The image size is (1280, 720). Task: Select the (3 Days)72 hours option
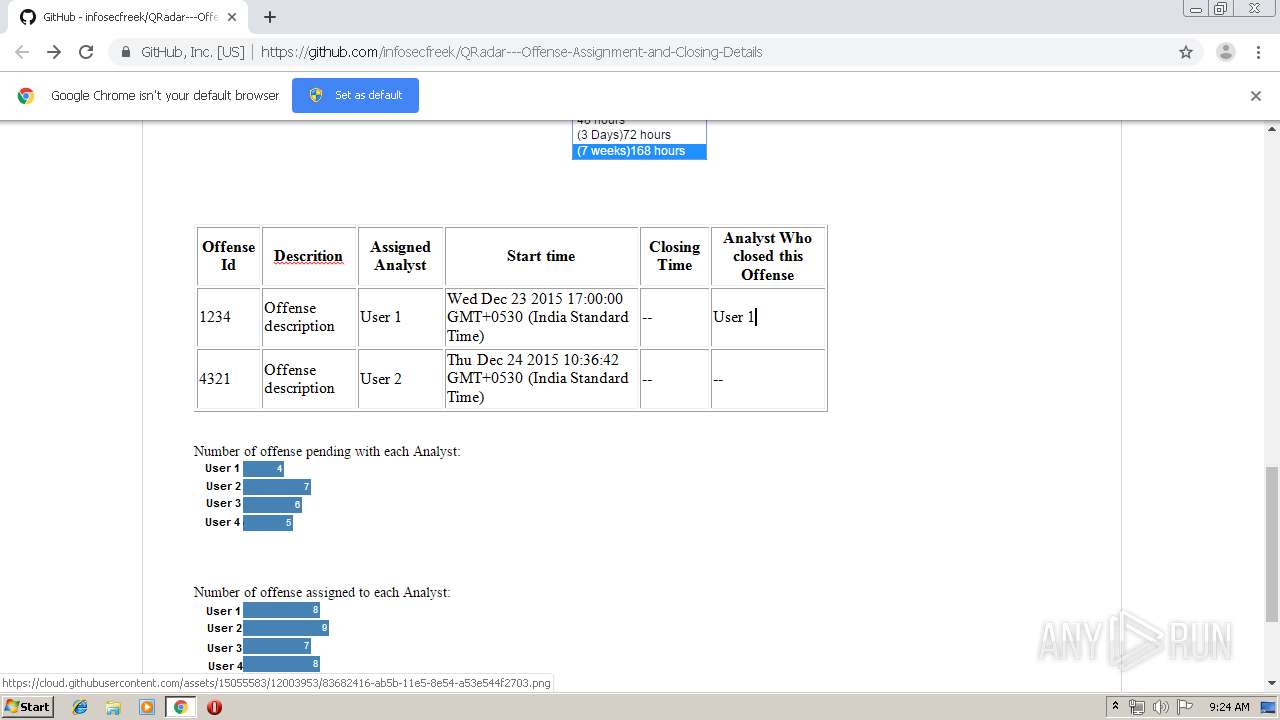pyautogui.click(x=639, y=135)
